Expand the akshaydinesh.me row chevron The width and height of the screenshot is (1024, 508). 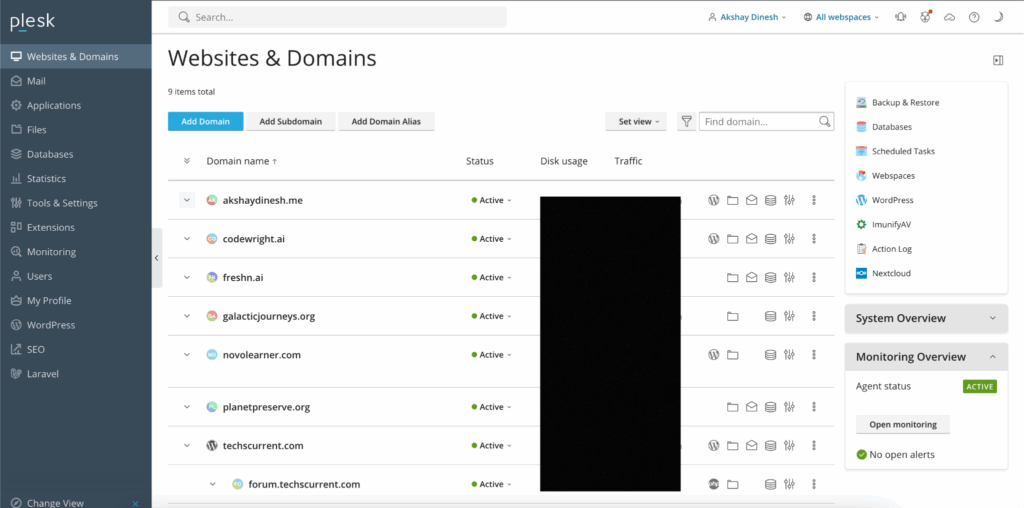click(x=187, y=200)
